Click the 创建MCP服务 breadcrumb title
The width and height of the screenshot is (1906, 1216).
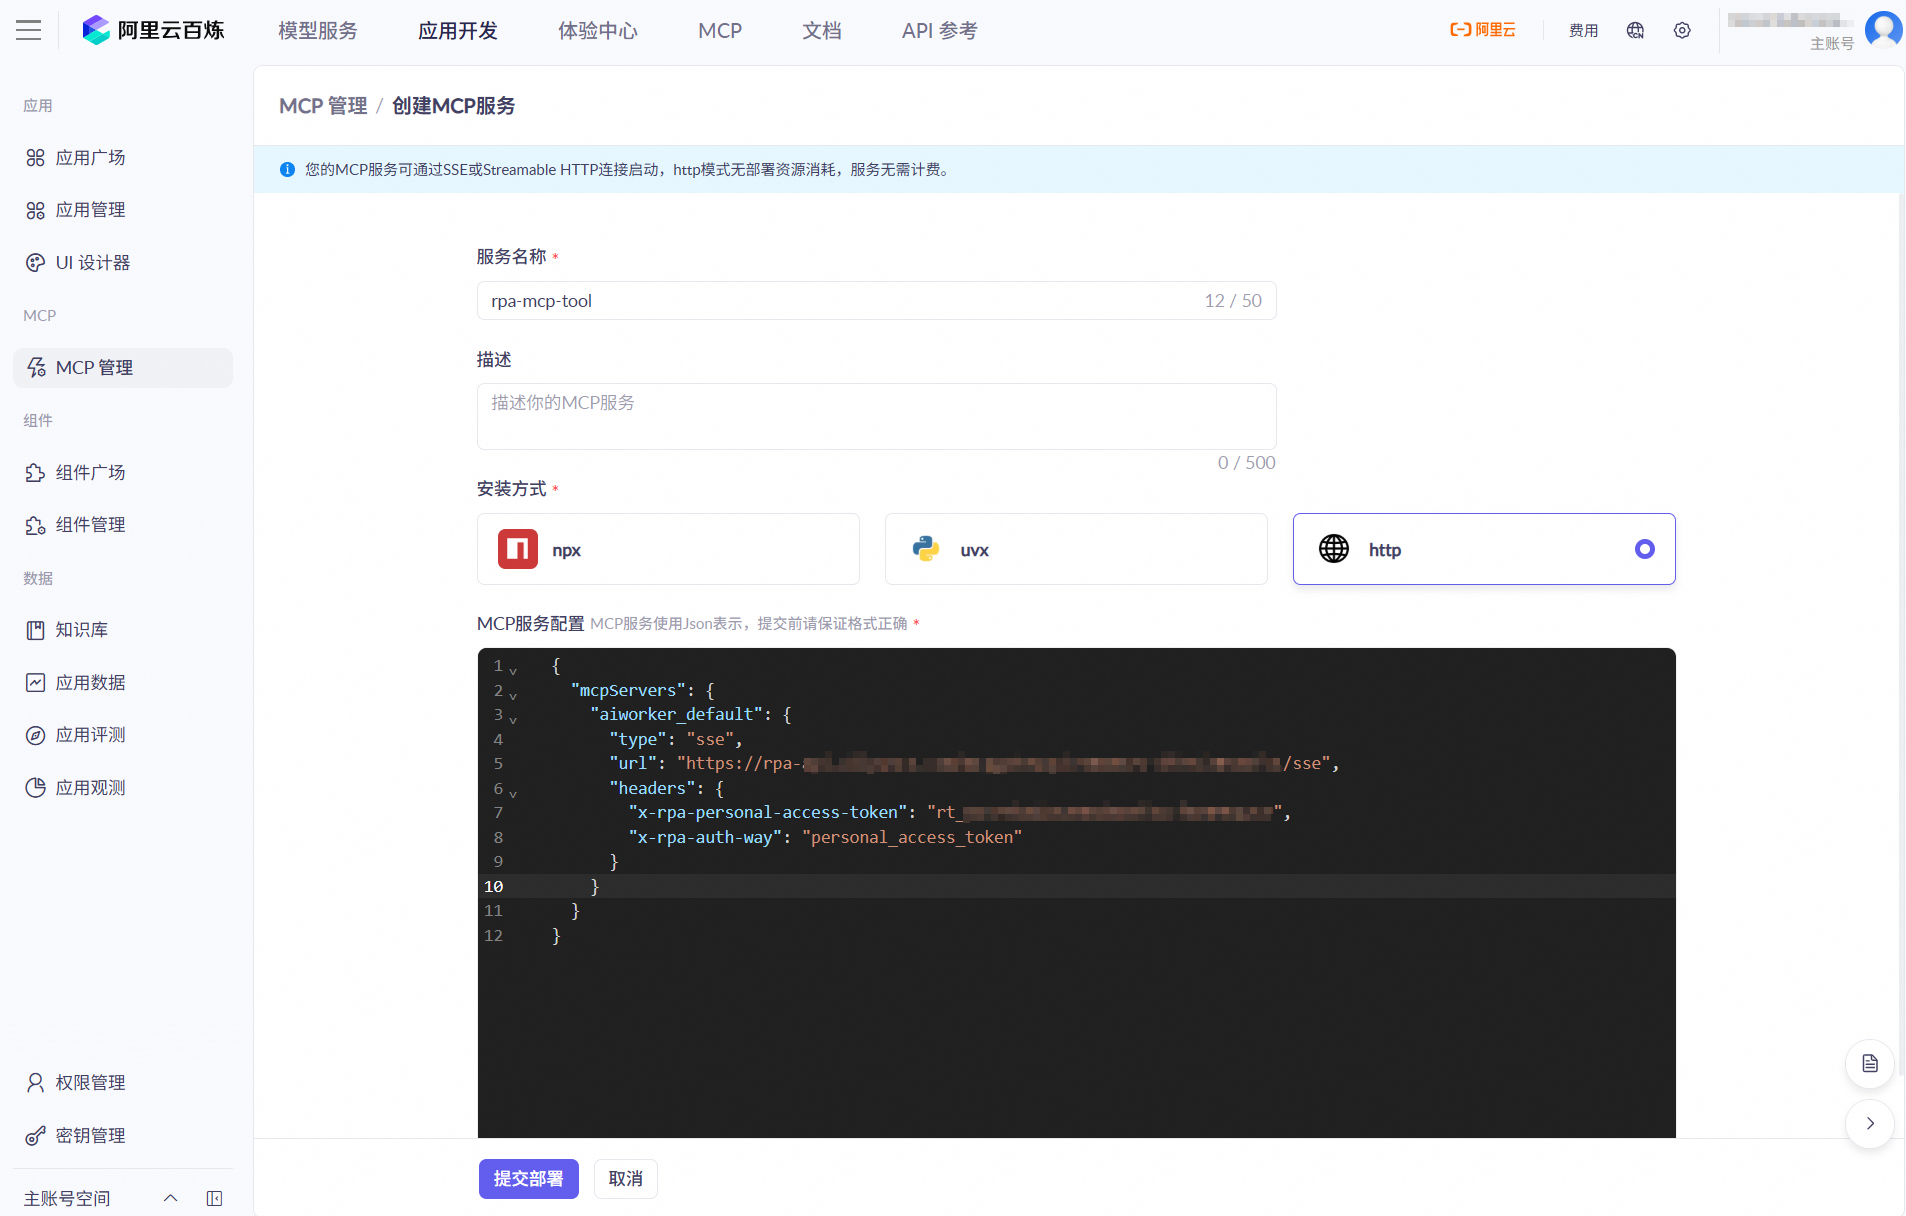454,106
